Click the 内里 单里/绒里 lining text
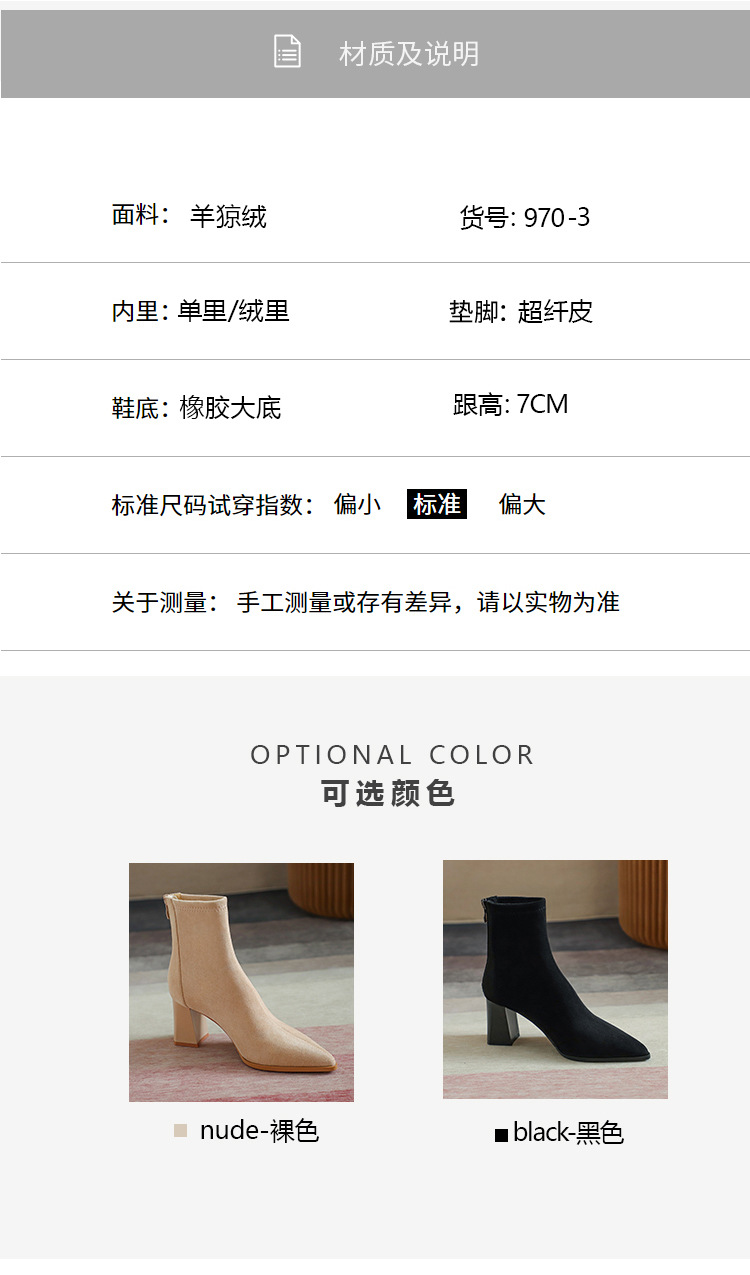This screenshot has height=1275, width=750. [200, 311]
